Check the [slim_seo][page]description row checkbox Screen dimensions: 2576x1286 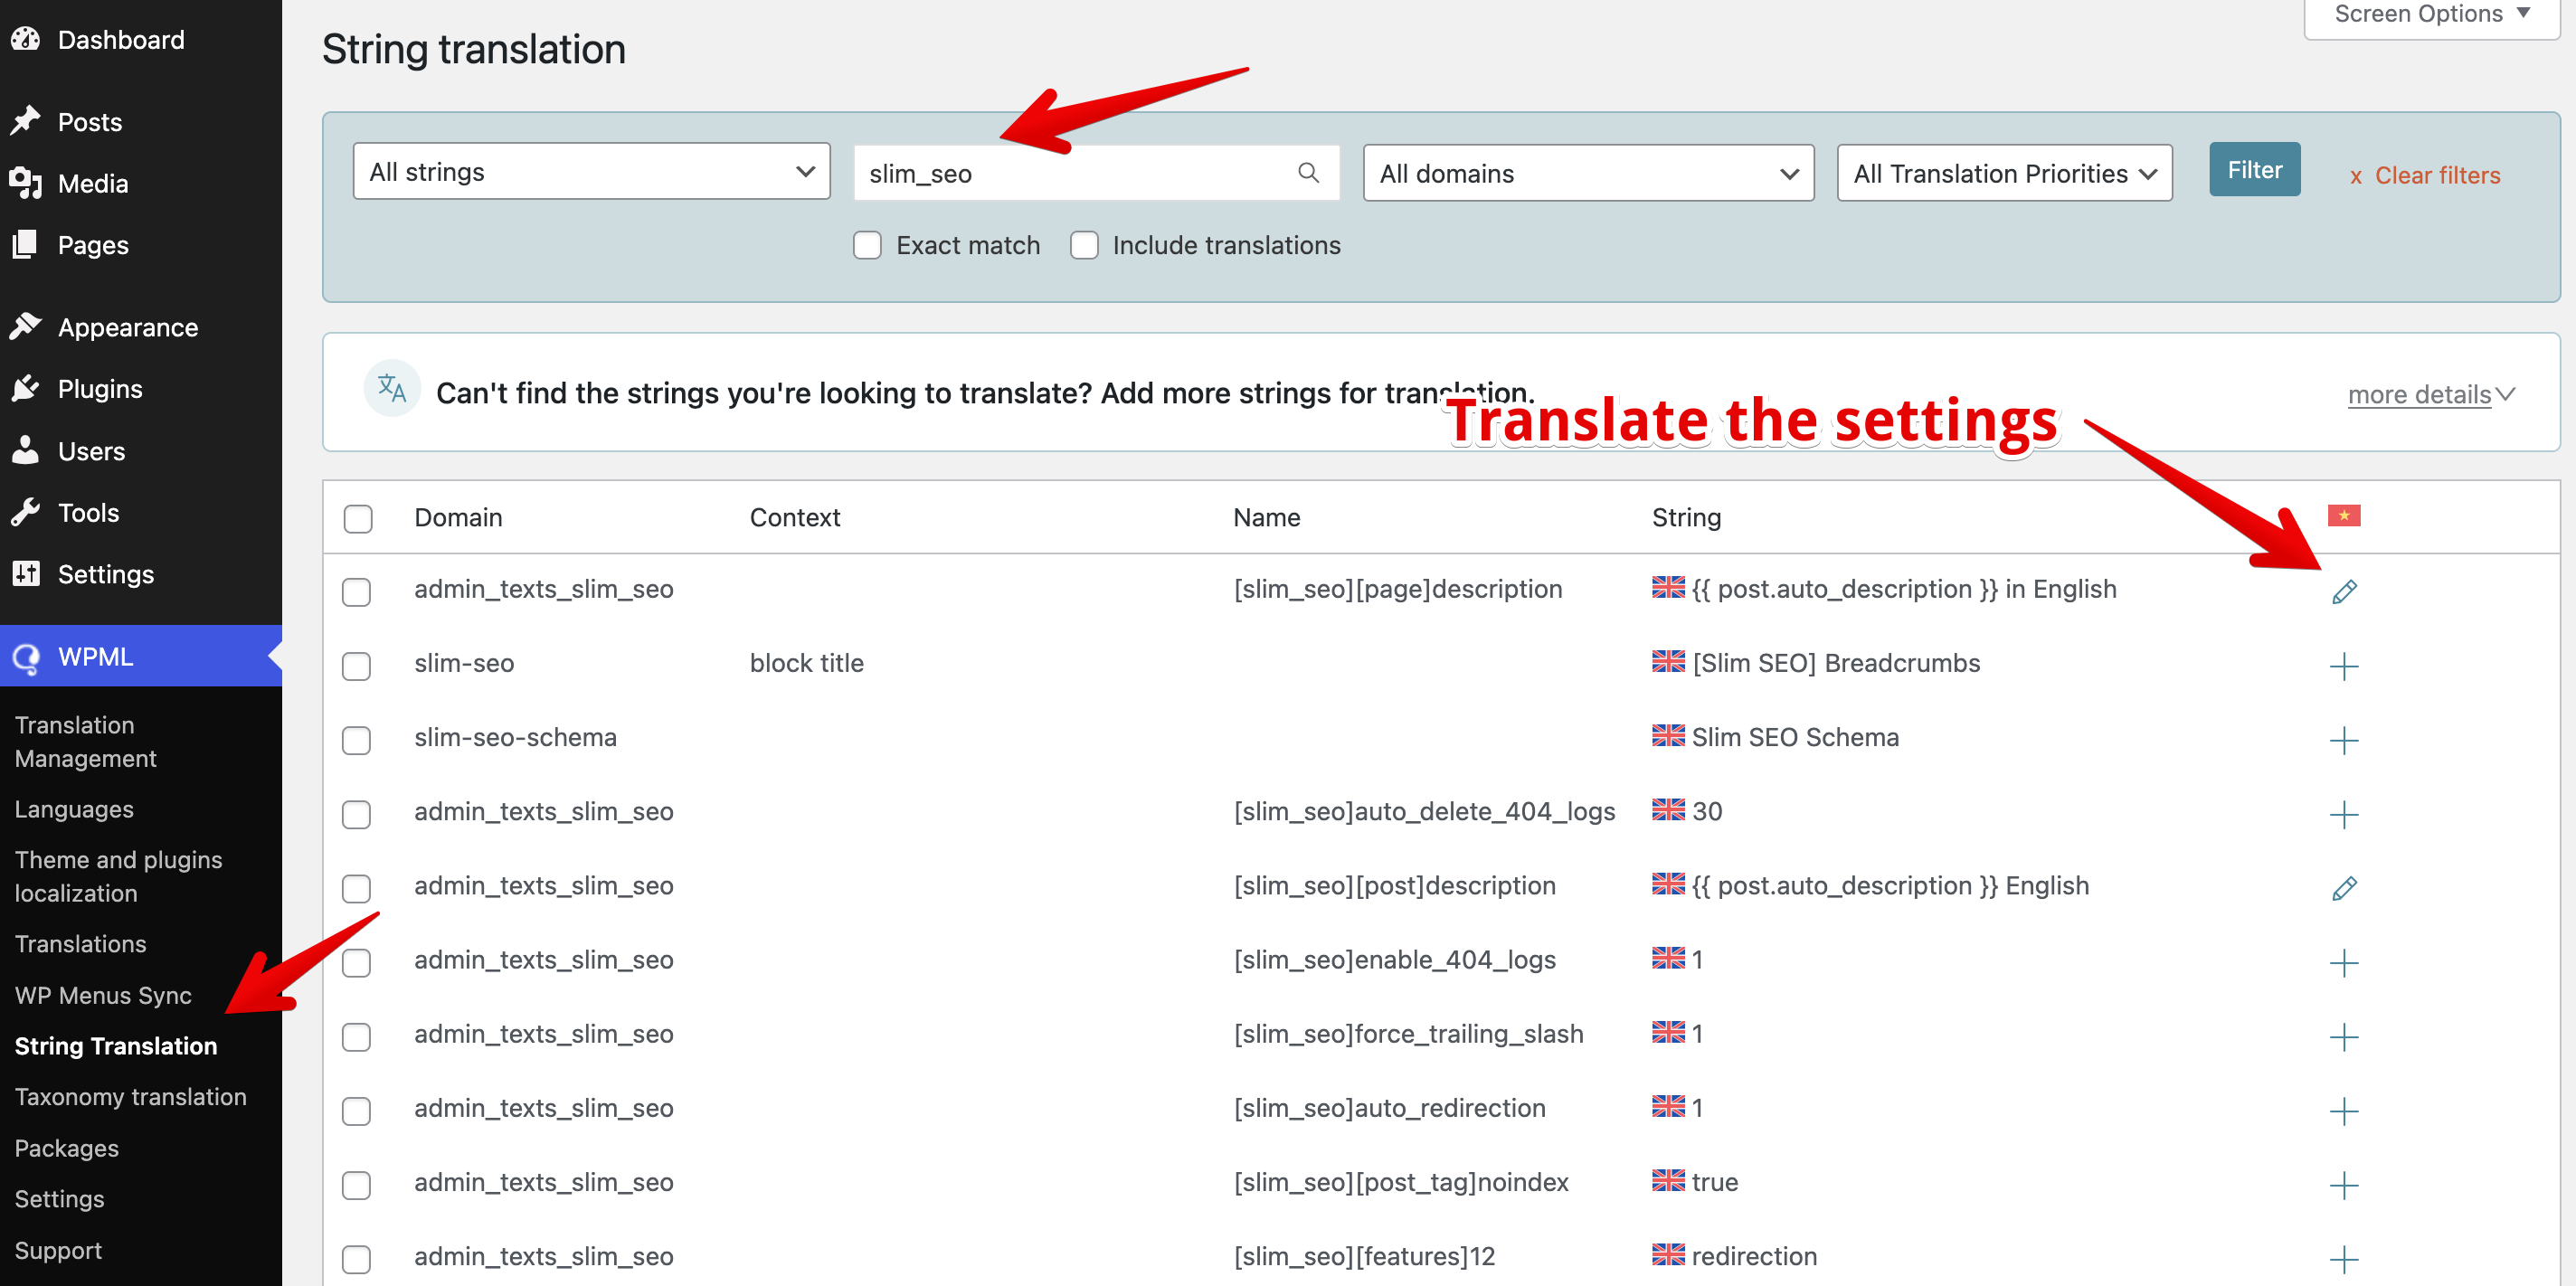point(356,591)
